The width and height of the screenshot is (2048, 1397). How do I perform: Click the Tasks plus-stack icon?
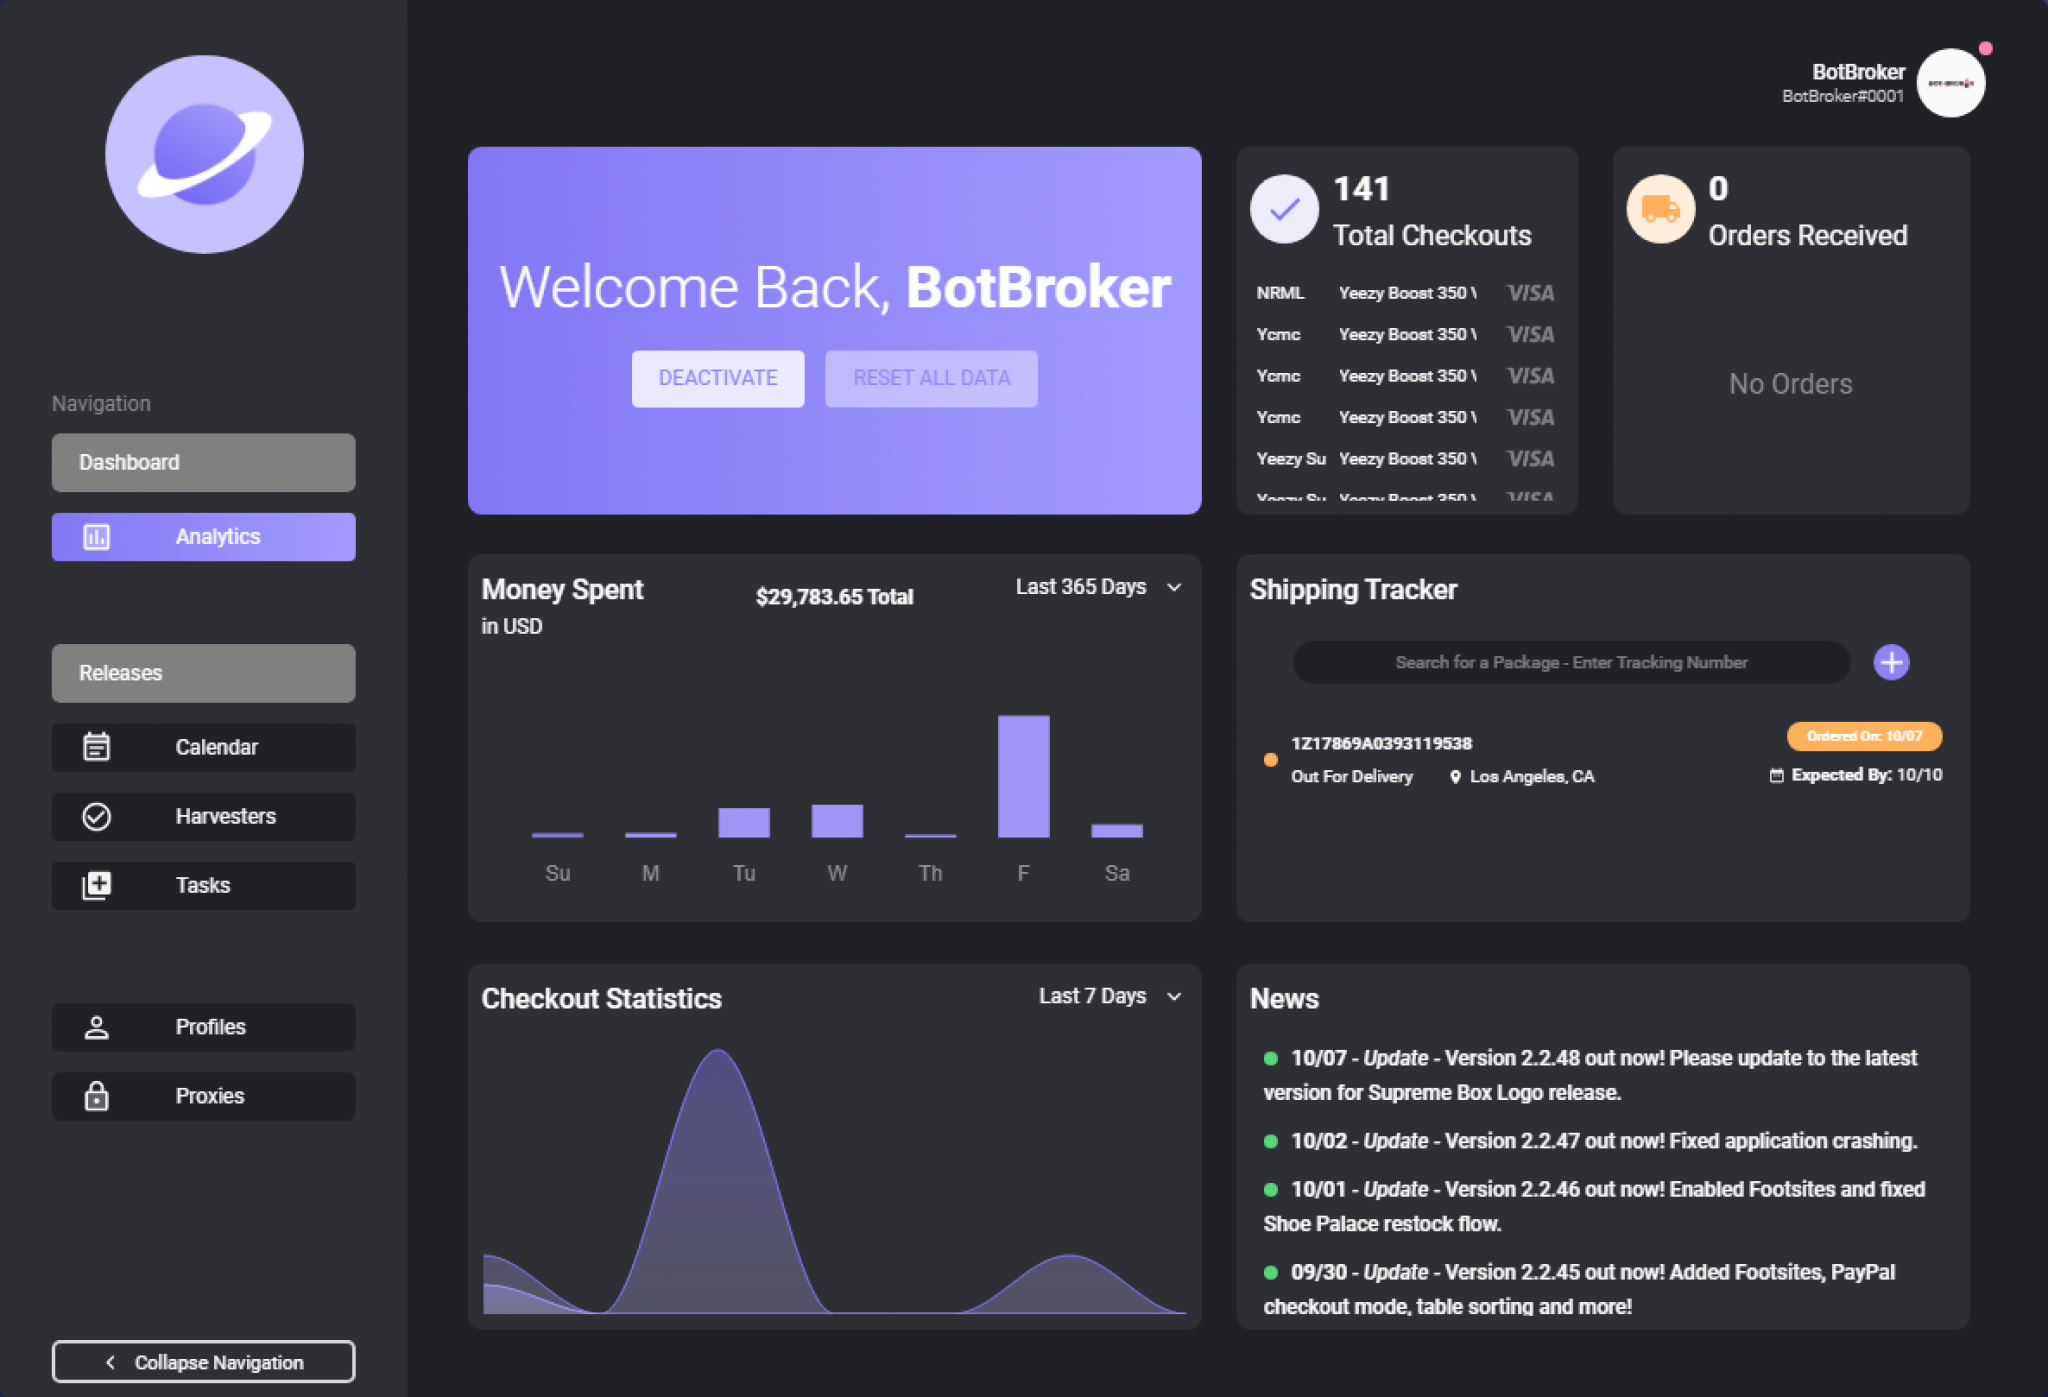click(96, 885)
